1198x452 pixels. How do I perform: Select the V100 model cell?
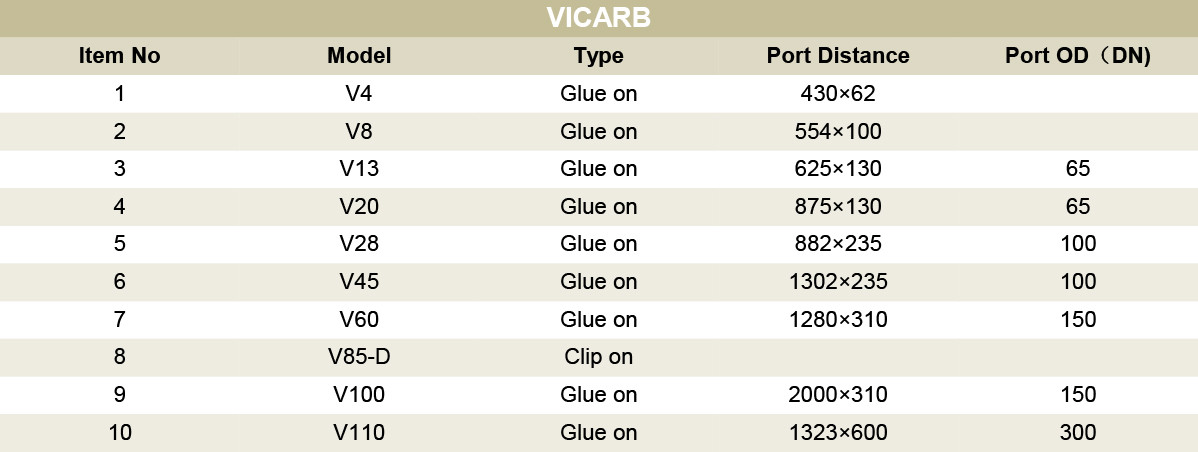359,395
